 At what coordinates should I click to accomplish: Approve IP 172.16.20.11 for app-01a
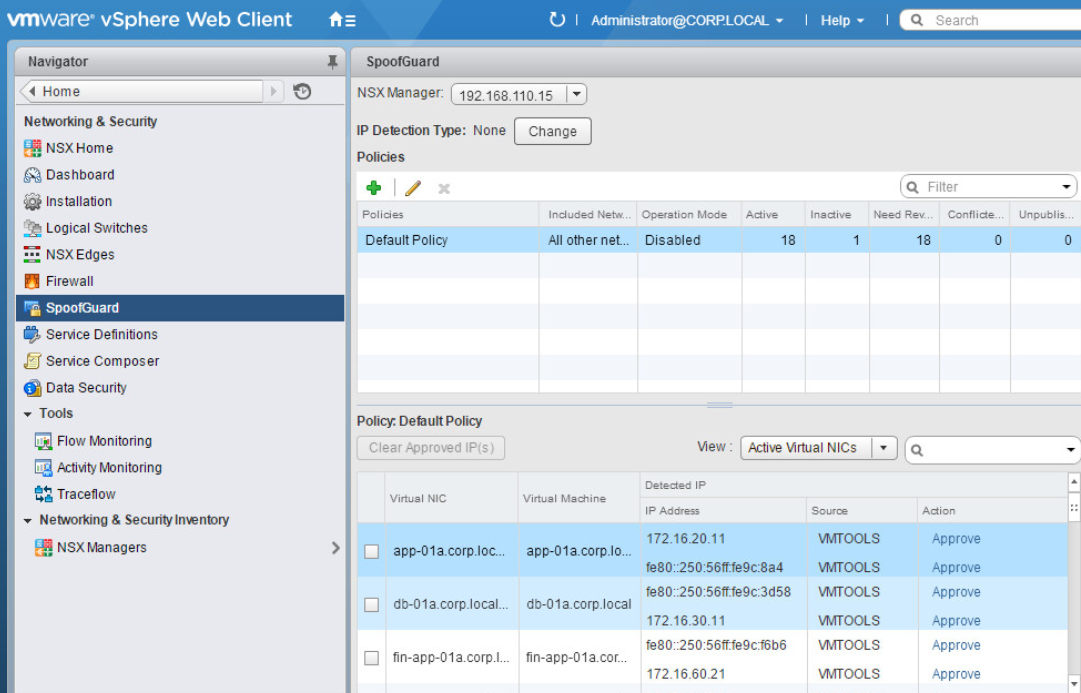click(956, 539)
